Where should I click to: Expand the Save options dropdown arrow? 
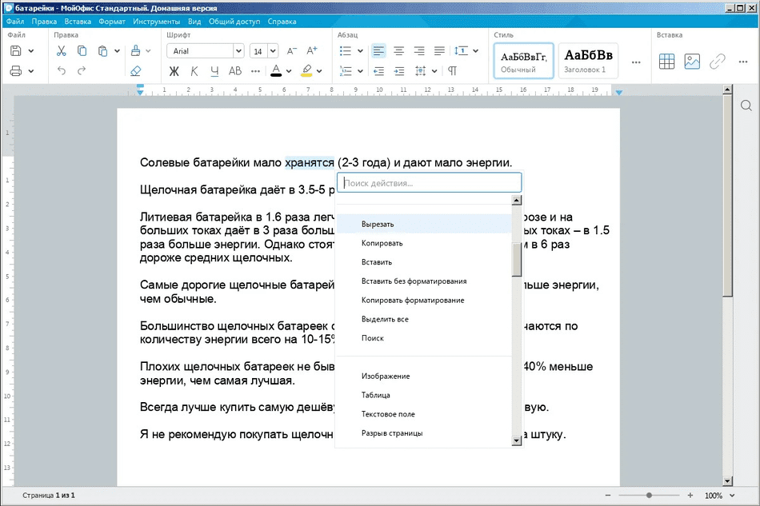tap(31, 51)
